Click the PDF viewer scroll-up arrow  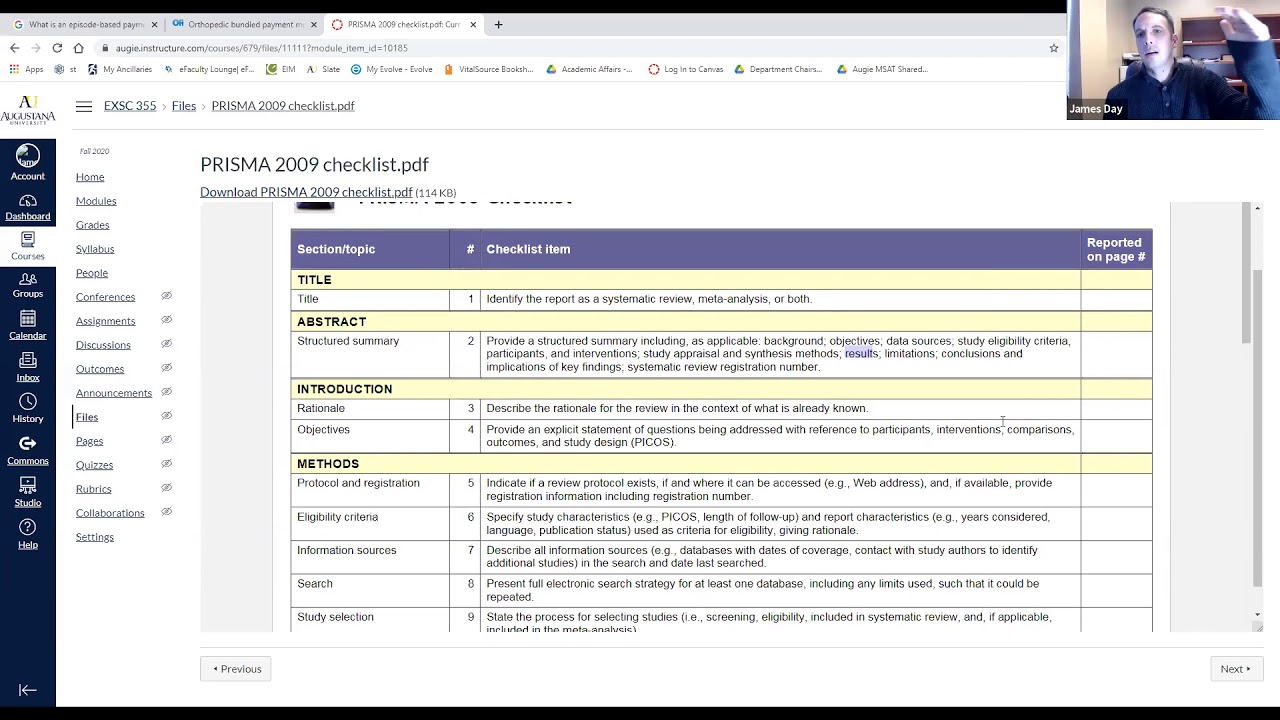click(x=1257, y=208)
